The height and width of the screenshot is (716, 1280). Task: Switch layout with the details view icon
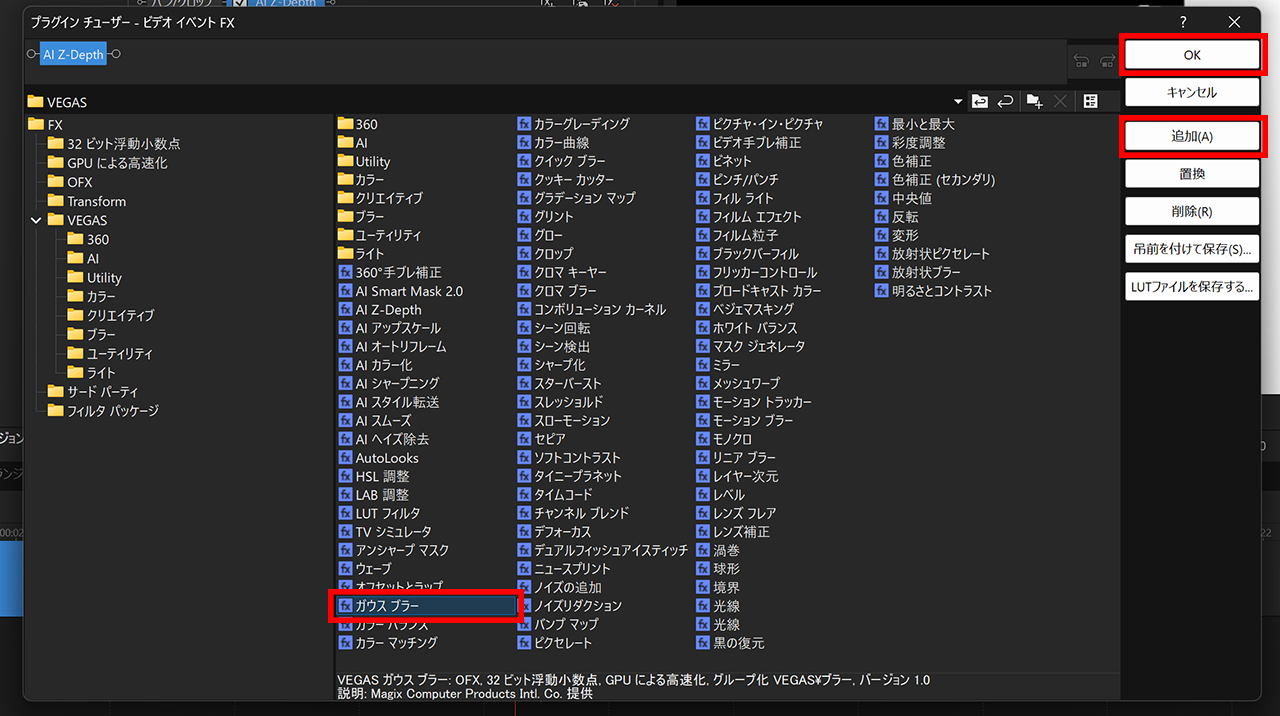pyautogui.click(x=1090, y=101)
